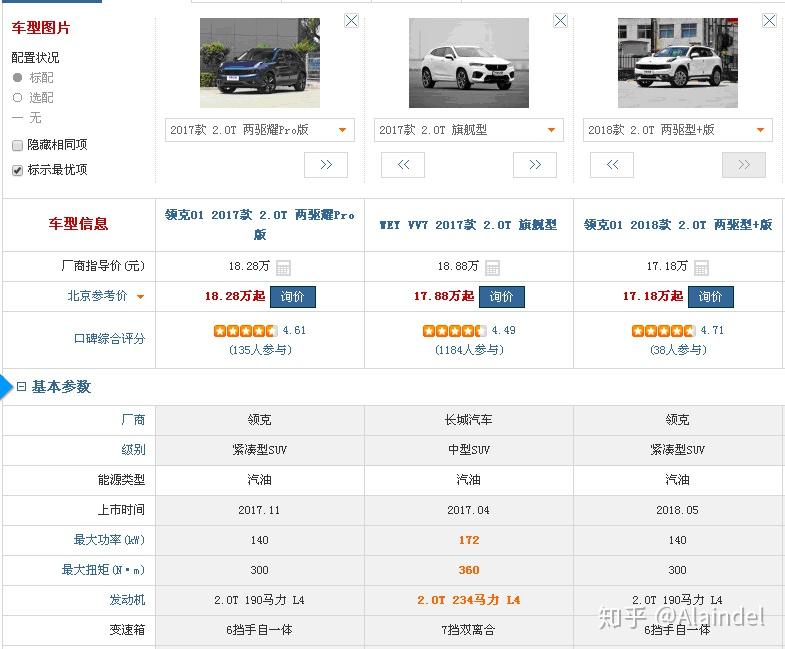Open the (38人参与) reviews link
The image size is (785, 649).
tap(678, 350)
